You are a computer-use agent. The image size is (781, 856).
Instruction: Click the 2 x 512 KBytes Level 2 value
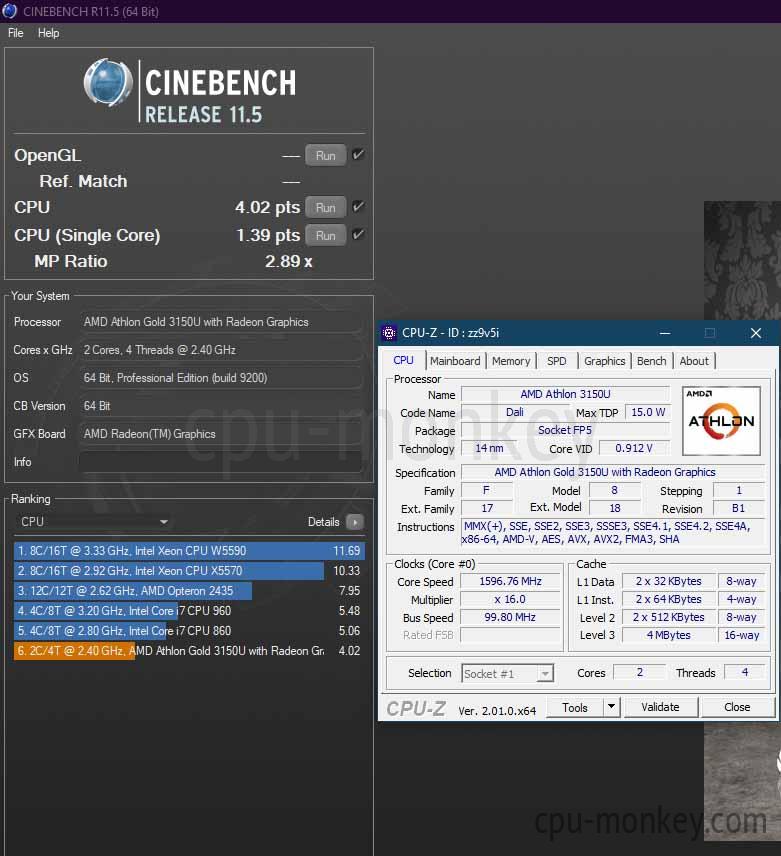pos(669,617)
